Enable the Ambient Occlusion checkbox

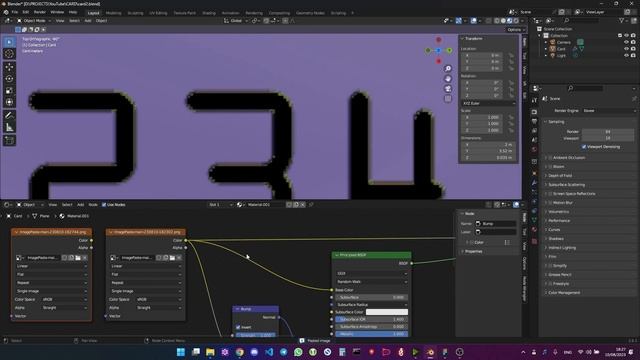(550, 158)
